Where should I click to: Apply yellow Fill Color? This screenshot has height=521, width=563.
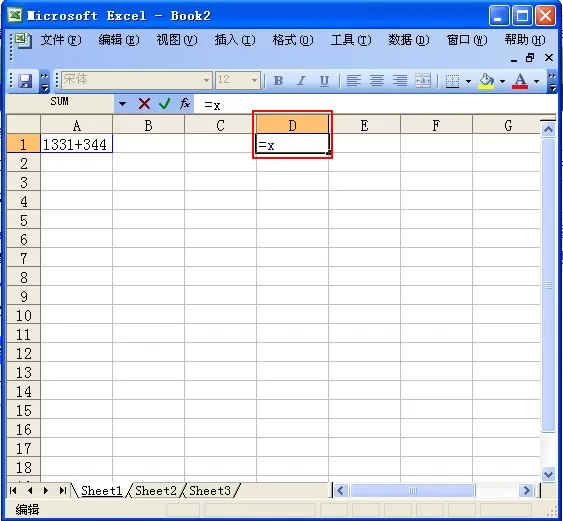(x=486, y=81)
